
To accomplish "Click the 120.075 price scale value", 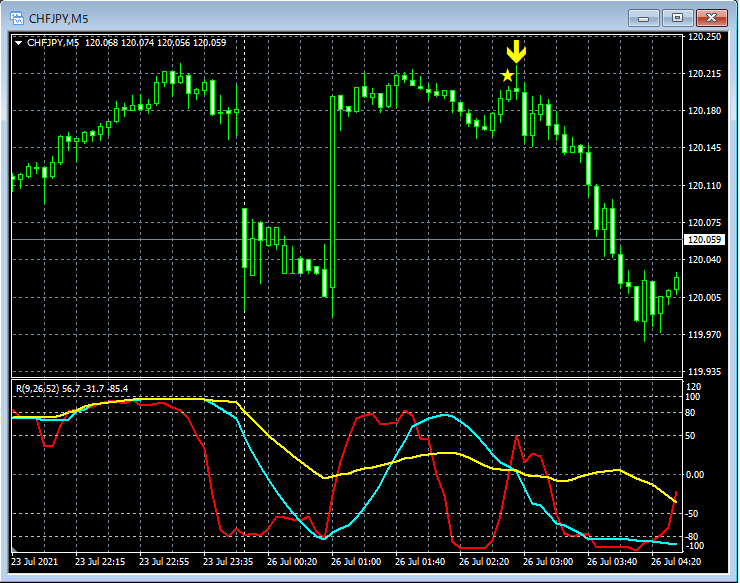I will pos(705,222).
